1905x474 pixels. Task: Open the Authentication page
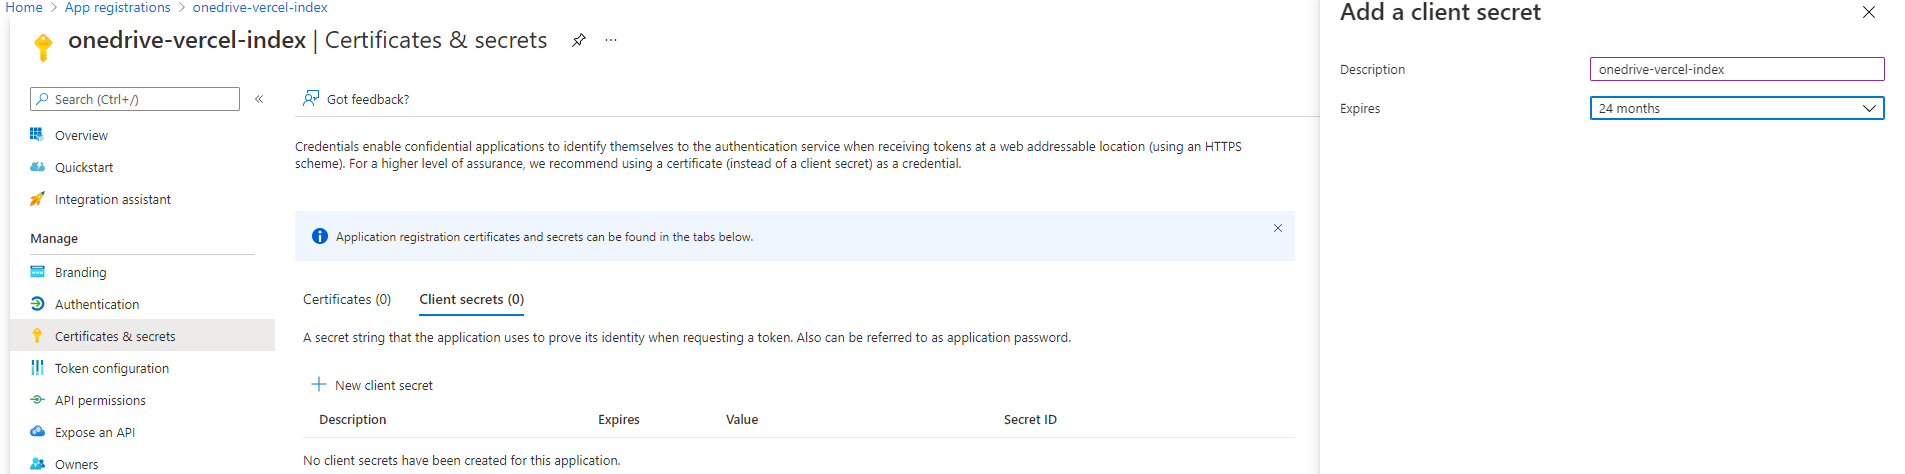tap(97, 304)
